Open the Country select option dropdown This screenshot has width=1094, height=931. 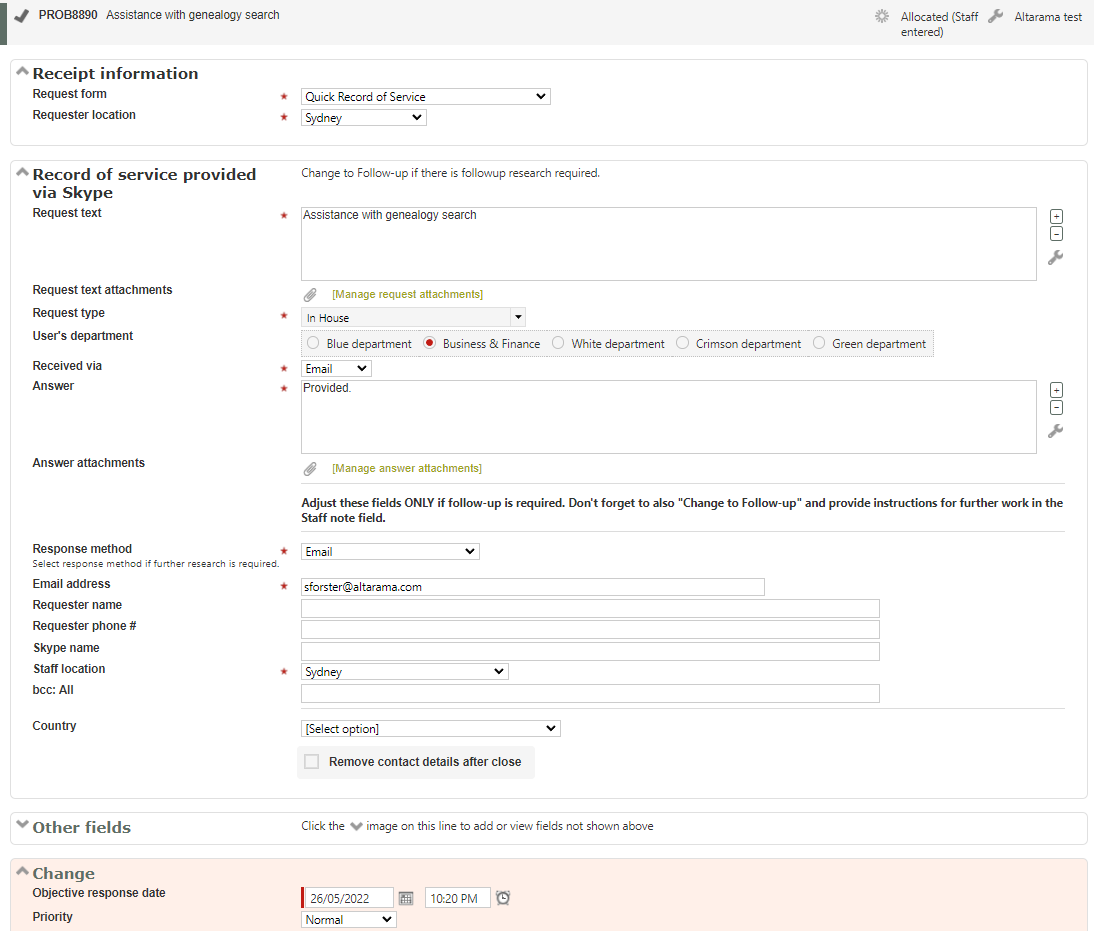click(x=430, y=729)
